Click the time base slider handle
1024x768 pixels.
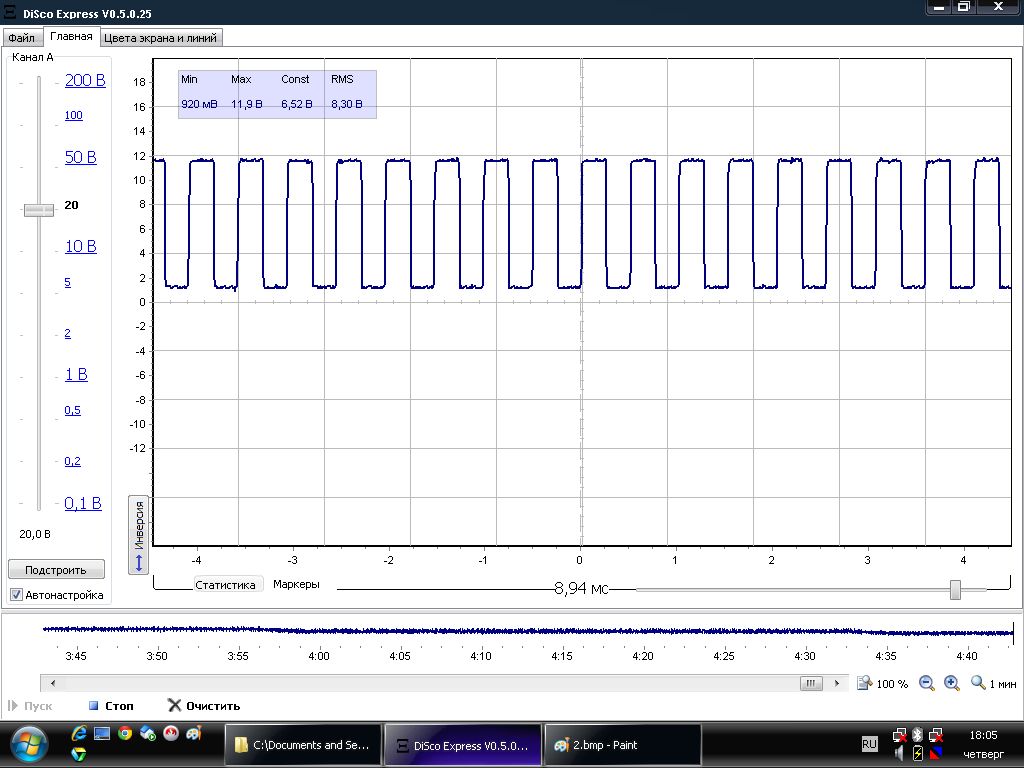pyautogui.click(x=955, y=590)
